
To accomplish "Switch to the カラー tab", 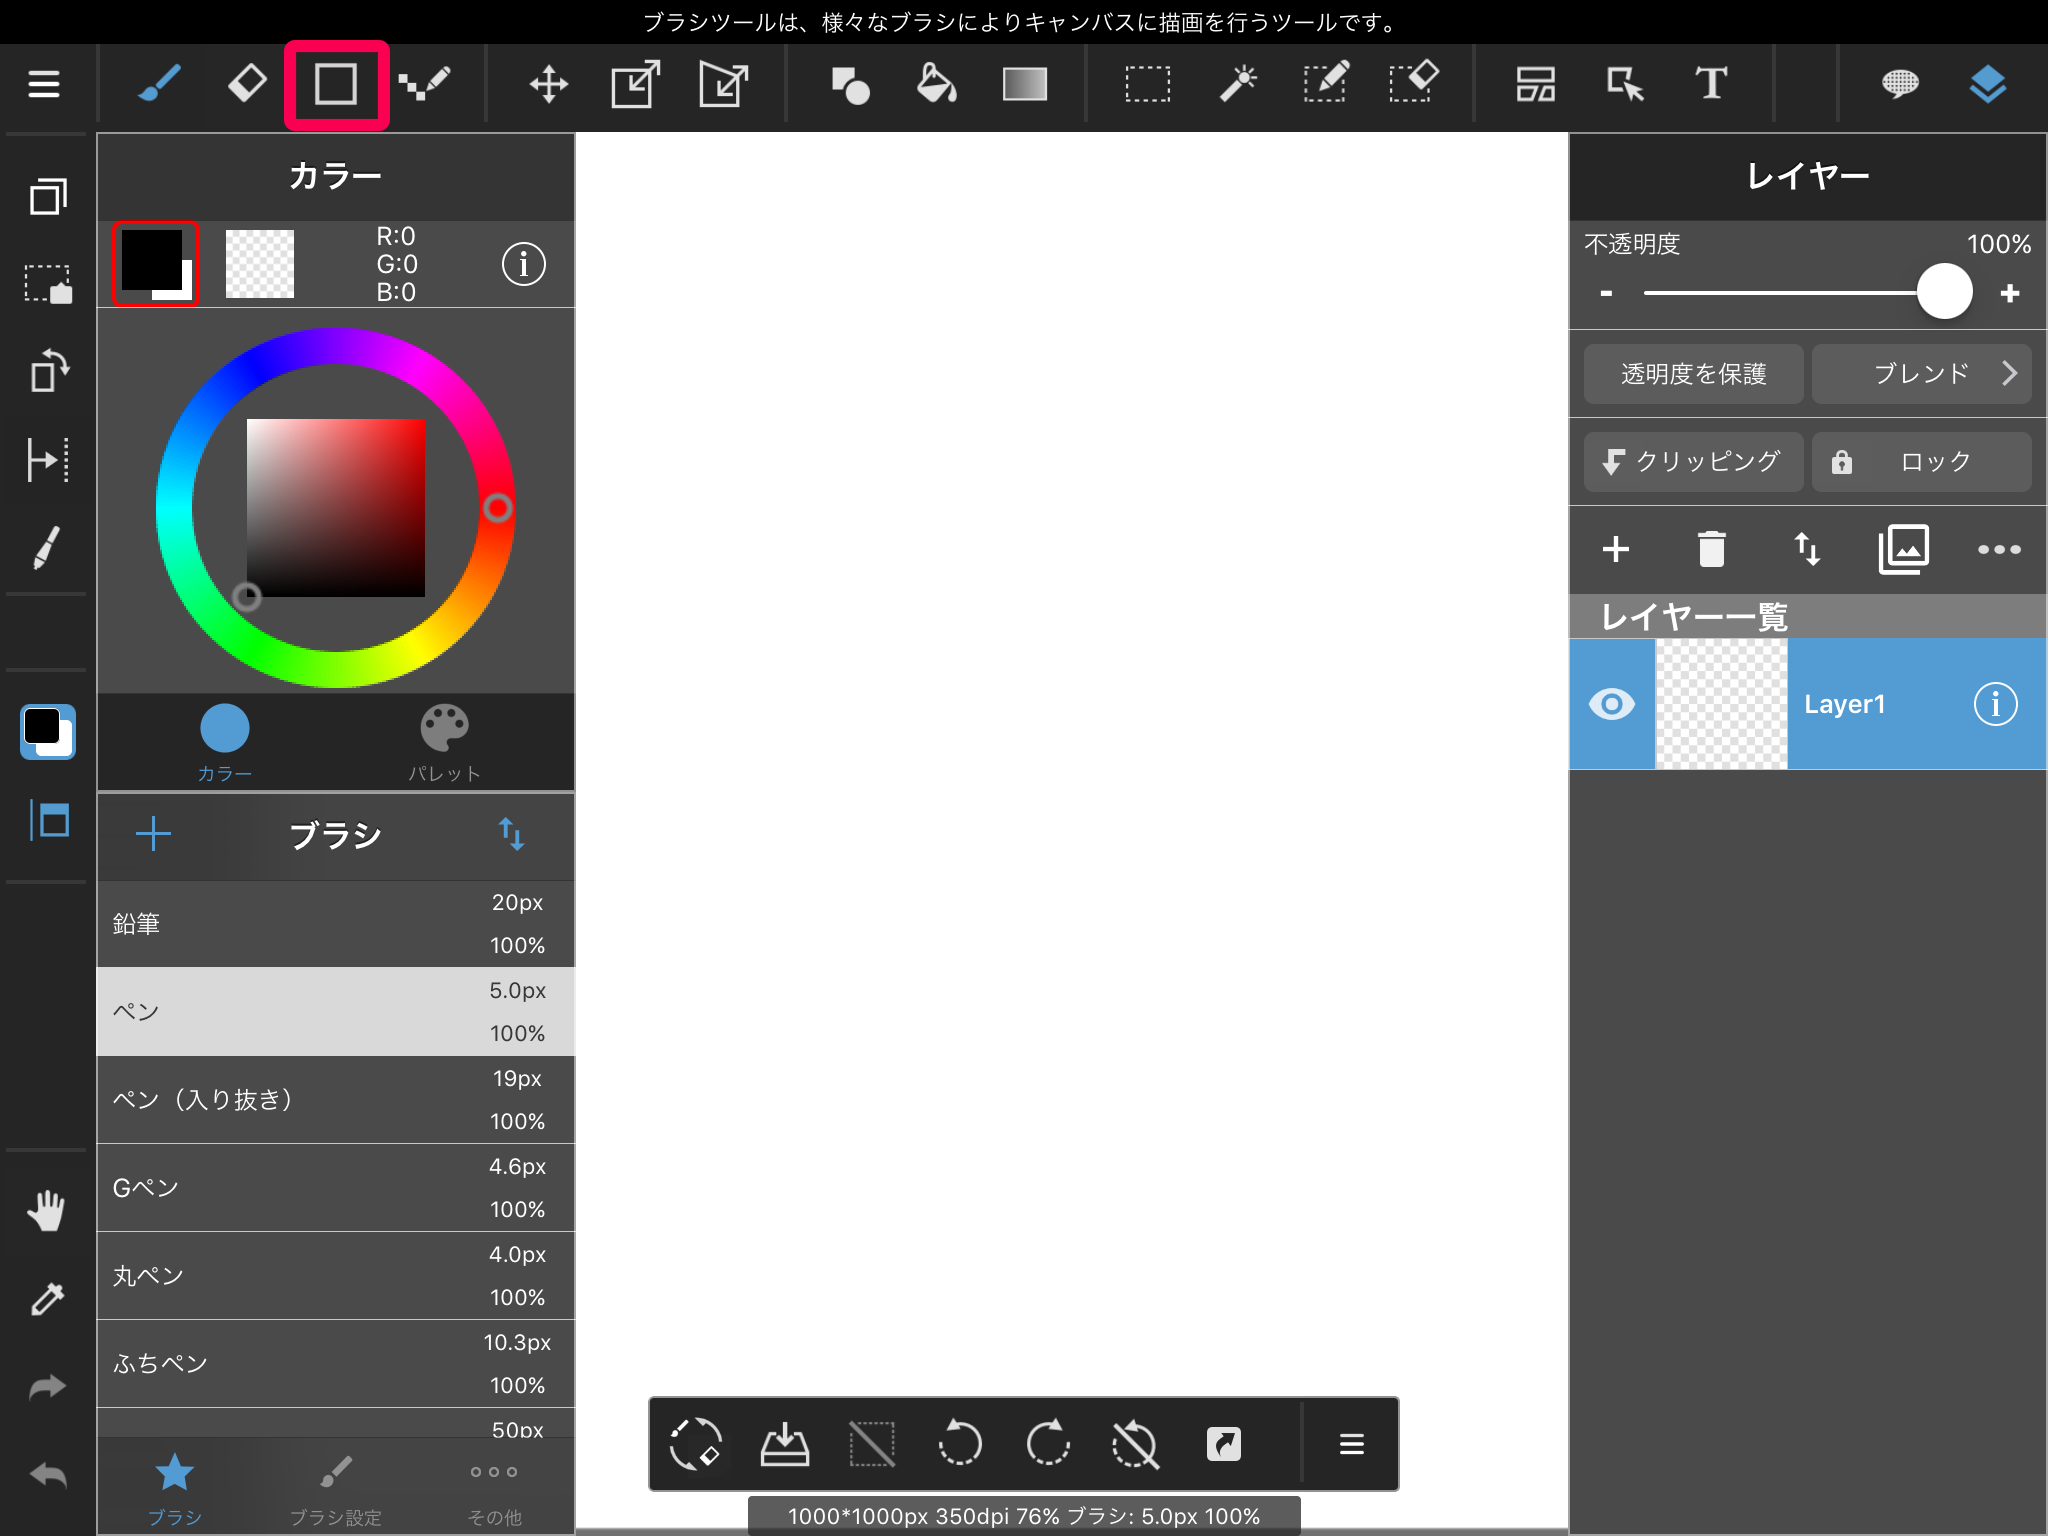I will 224,743.
